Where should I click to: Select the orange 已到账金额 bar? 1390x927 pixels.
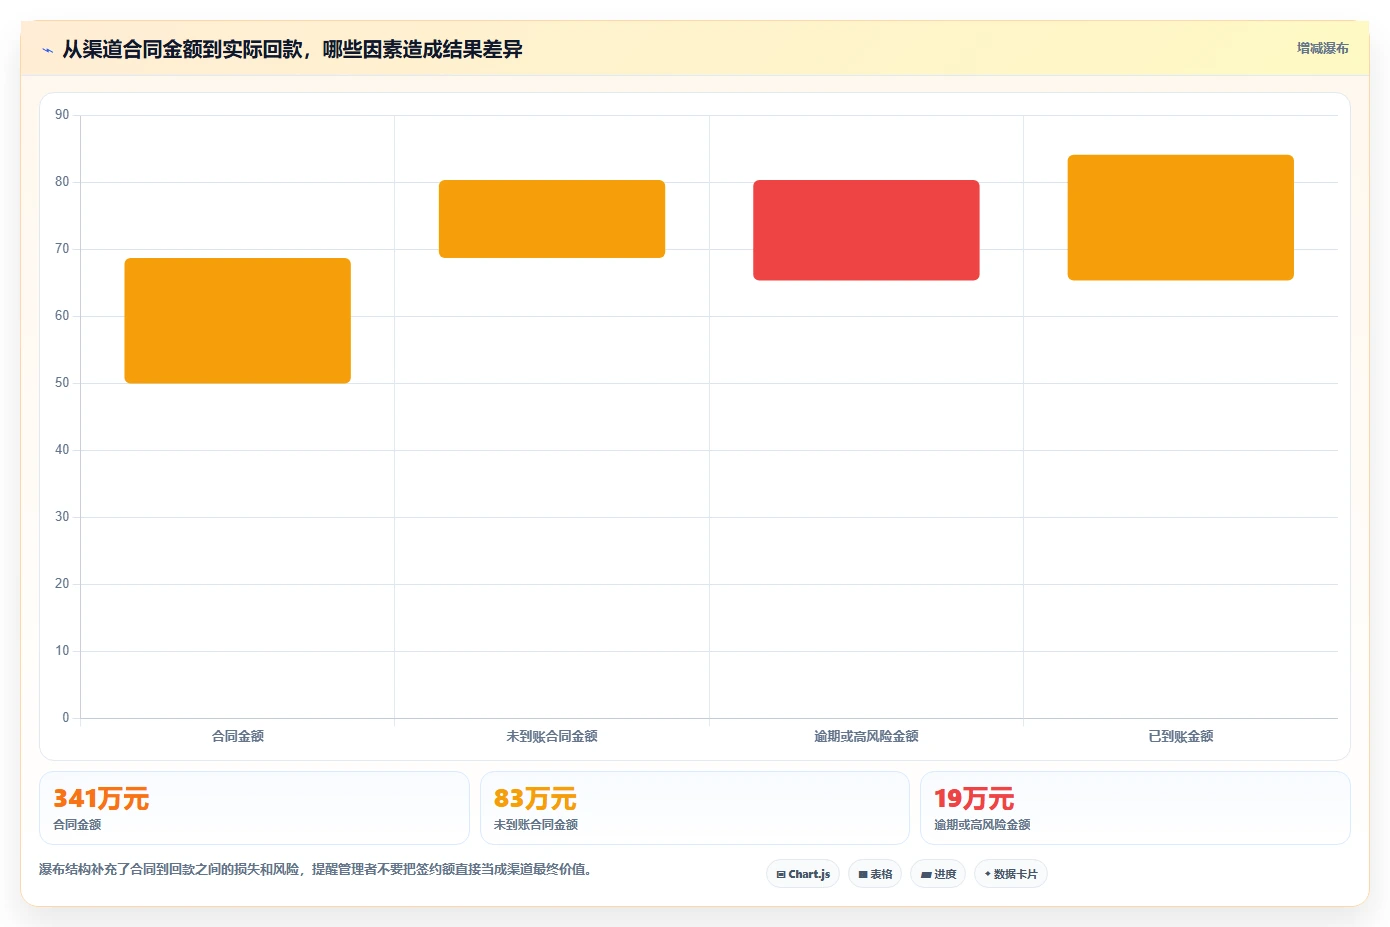tap(1181, 218)
